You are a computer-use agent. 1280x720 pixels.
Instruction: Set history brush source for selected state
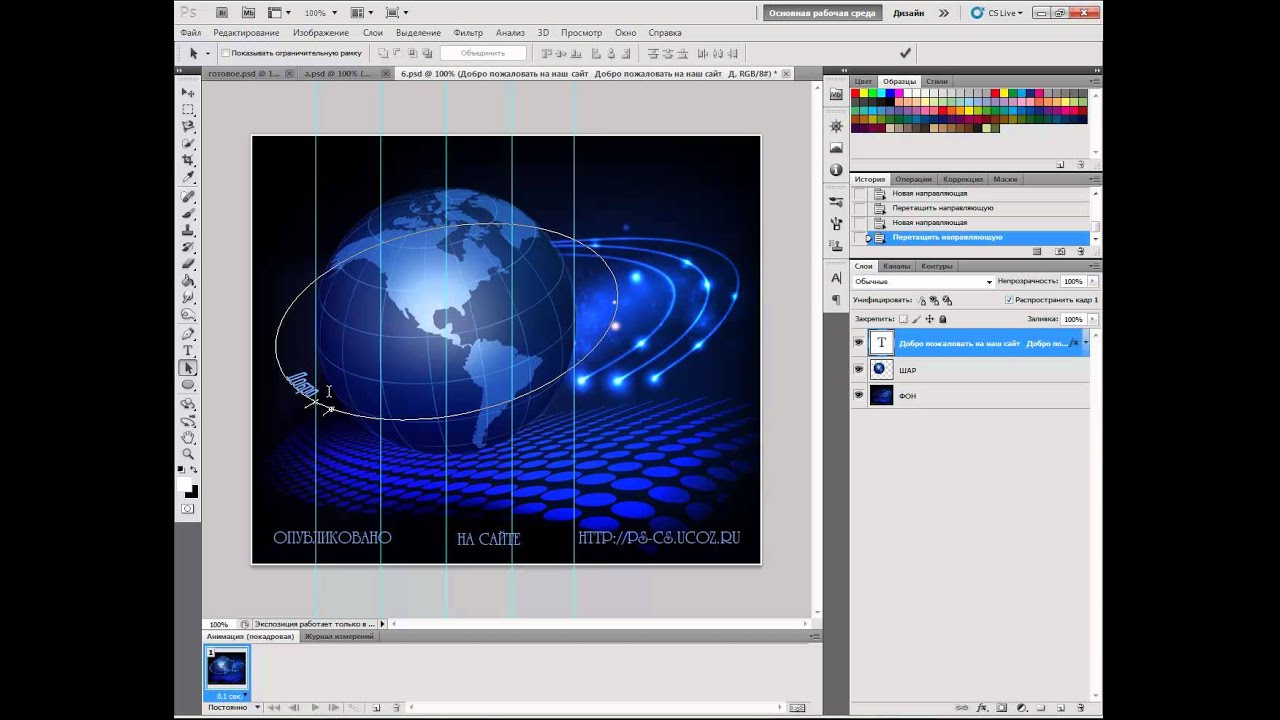click(859, 238)
